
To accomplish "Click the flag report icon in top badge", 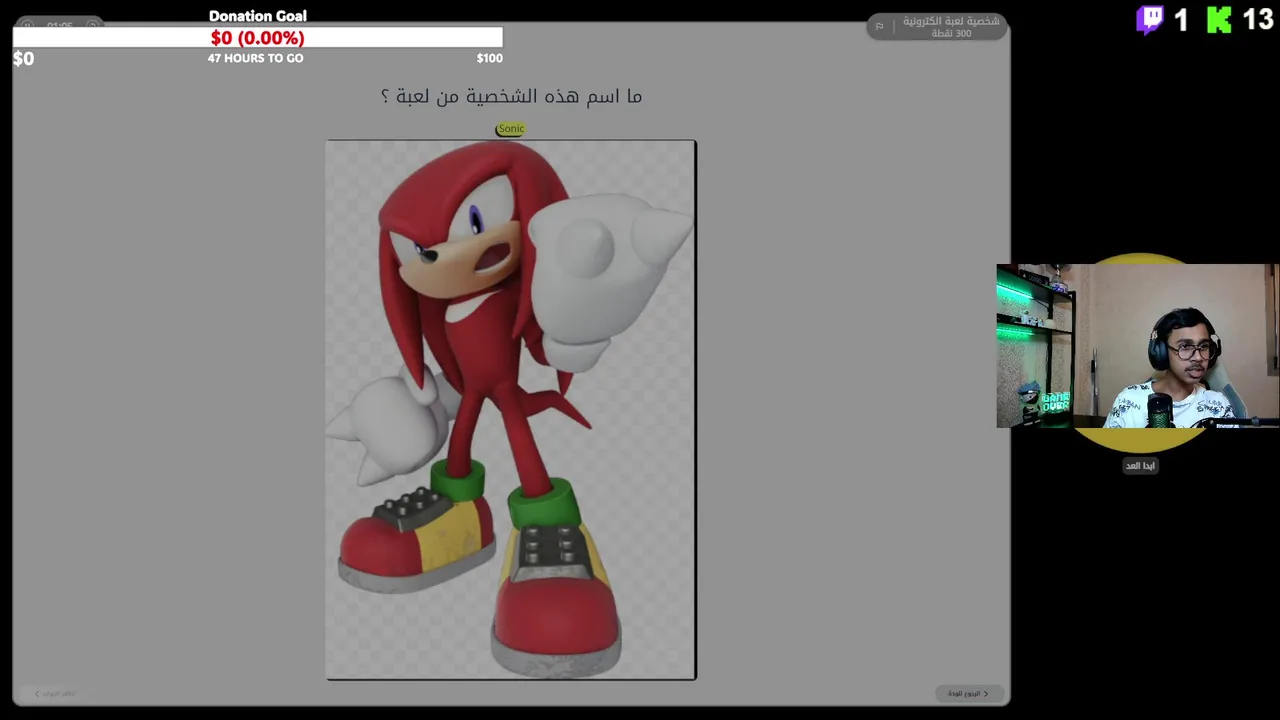I will pos(879,26).
